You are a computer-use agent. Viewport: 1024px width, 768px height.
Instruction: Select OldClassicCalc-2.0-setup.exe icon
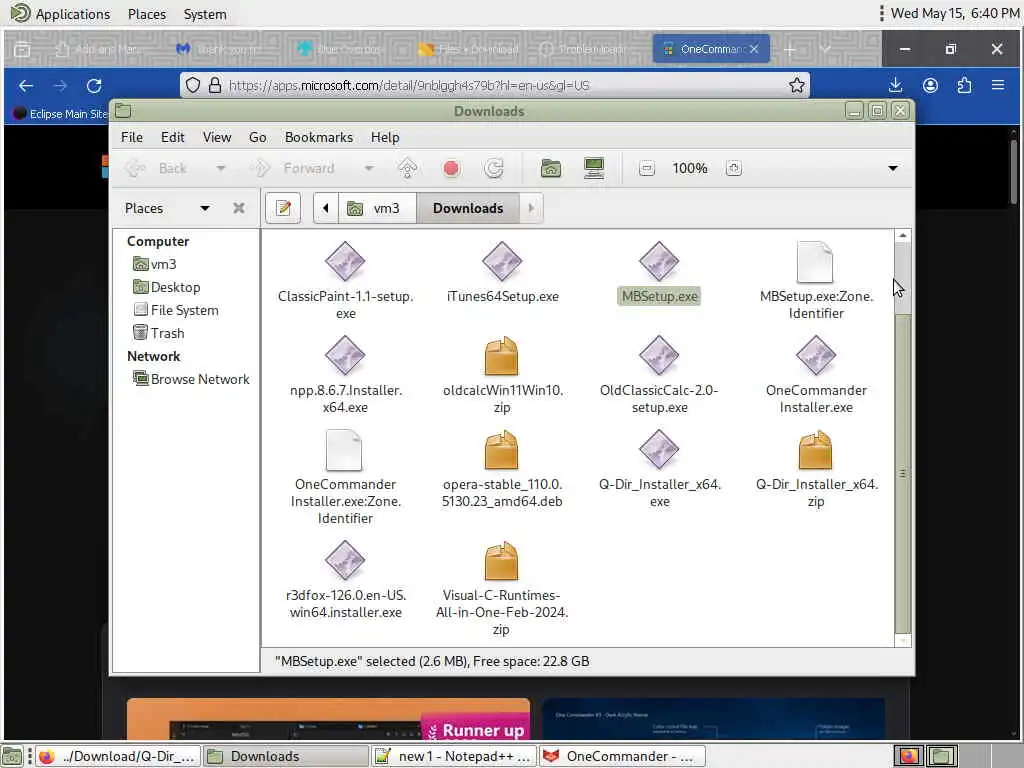pyautogui.click(x=659, y=356)
